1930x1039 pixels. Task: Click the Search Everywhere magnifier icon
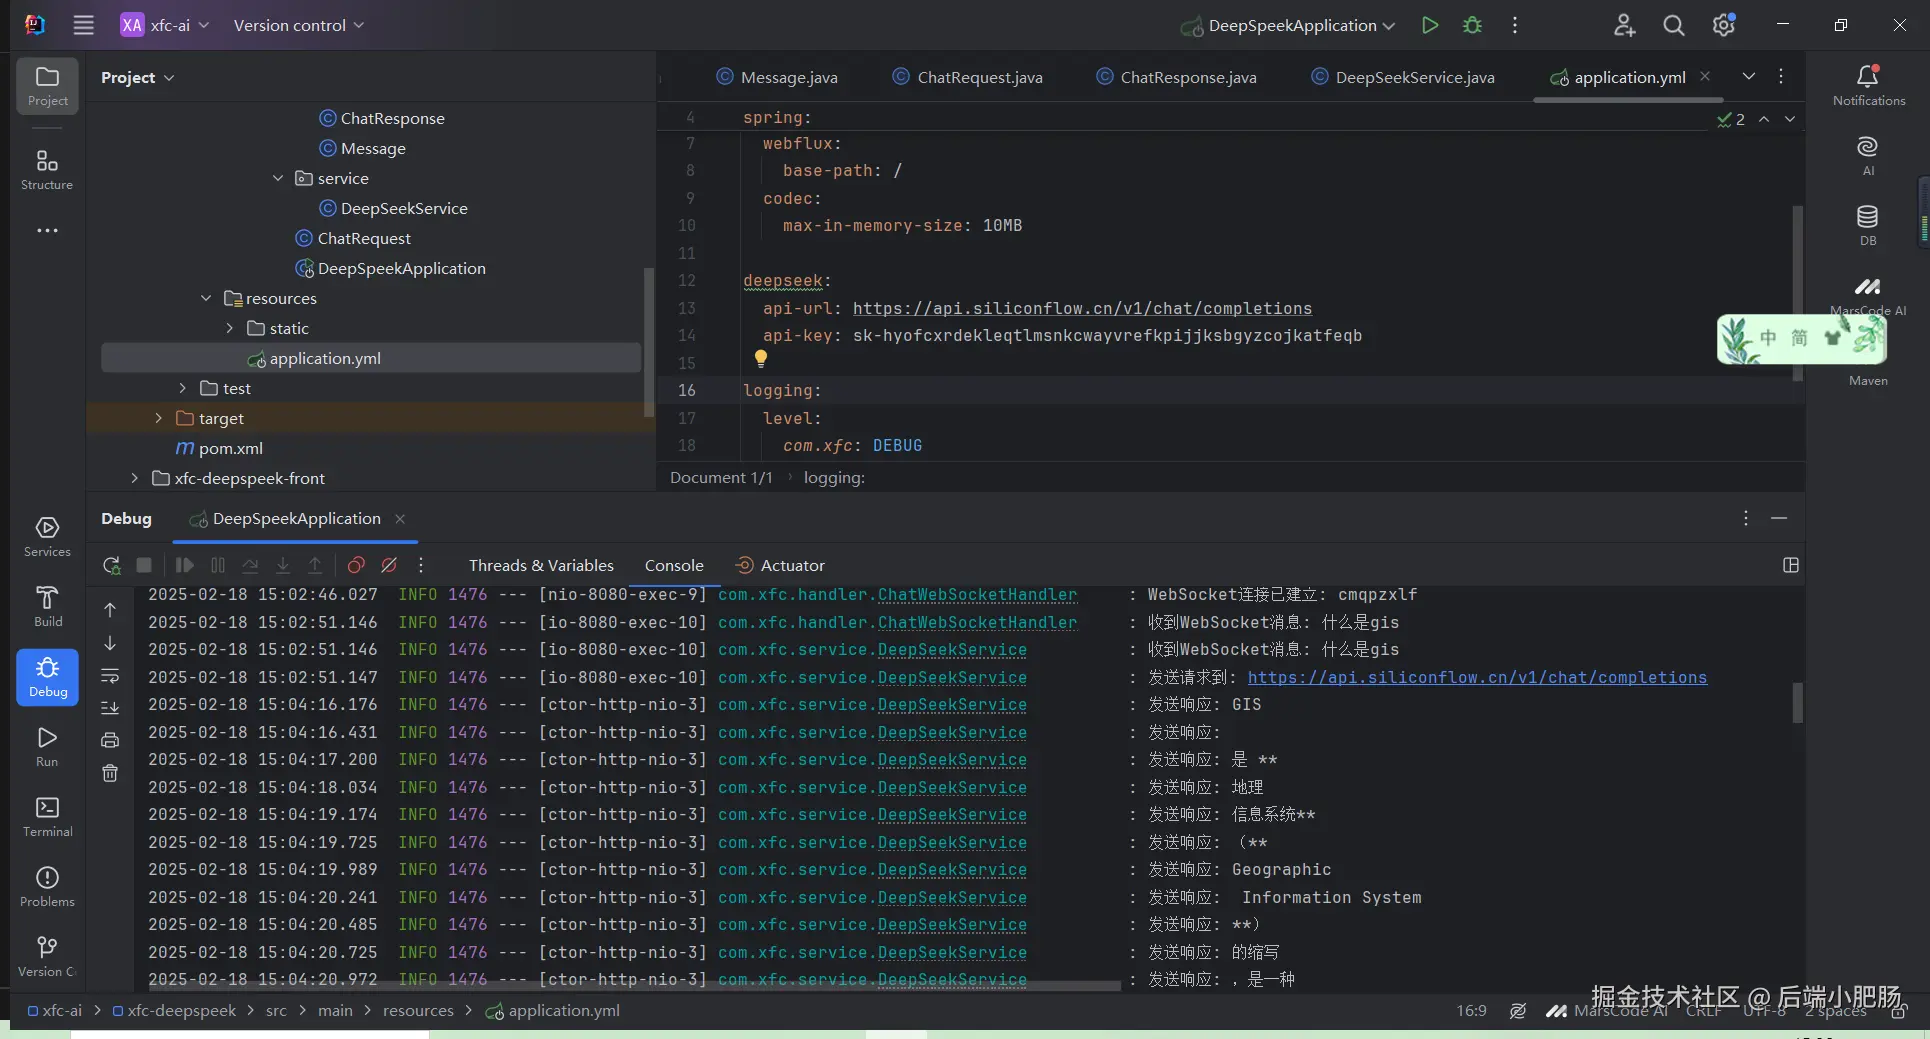coord(1673,26)
